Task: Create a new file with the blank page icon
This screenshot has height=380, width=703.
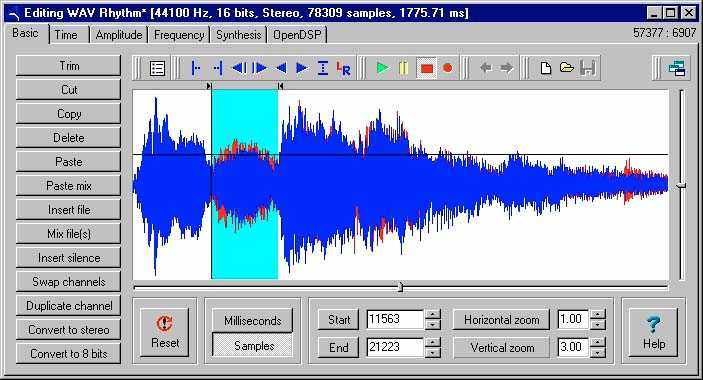Action: [x=546, y=68]
